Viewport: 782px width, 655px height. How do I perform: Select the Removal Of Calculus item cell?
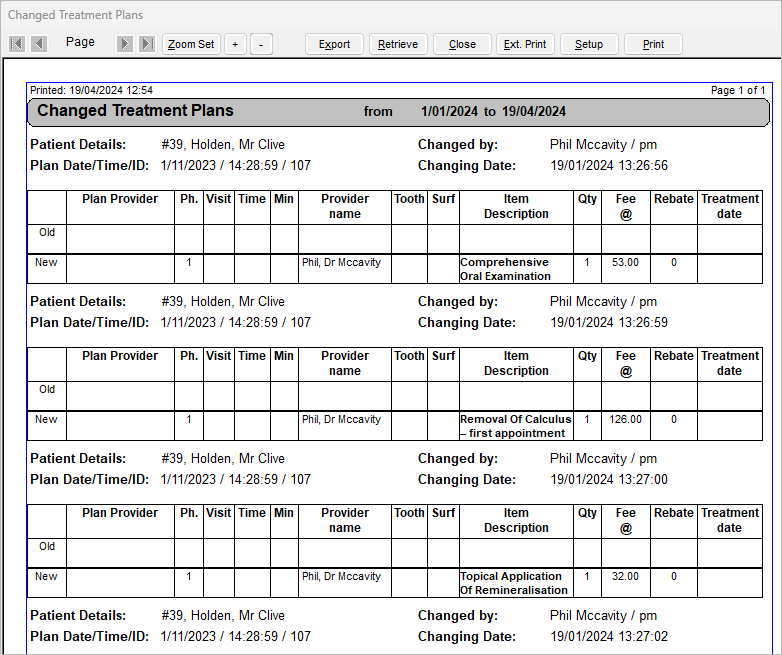click(x=515, y=426)
